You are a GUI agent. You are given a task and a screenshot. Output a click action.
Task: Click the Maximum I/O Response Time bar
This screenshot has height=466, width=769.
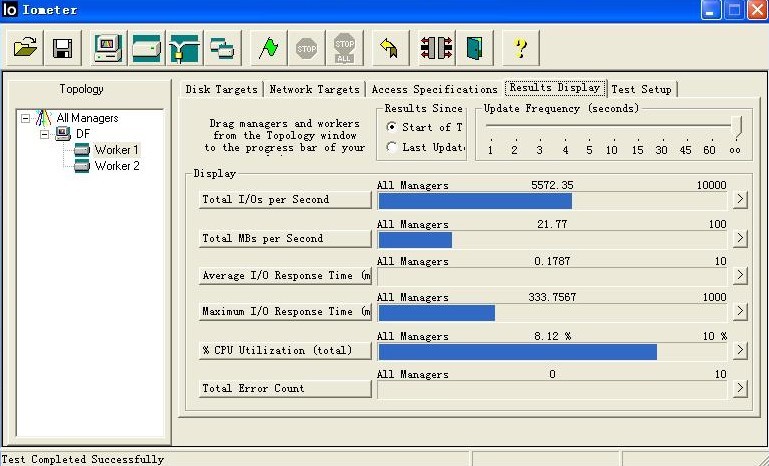[553, 313]
